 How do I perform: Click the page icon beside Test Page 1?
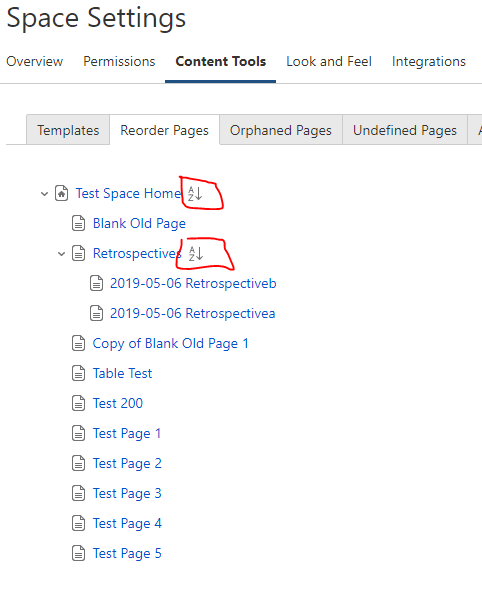(x=79, y=433)
